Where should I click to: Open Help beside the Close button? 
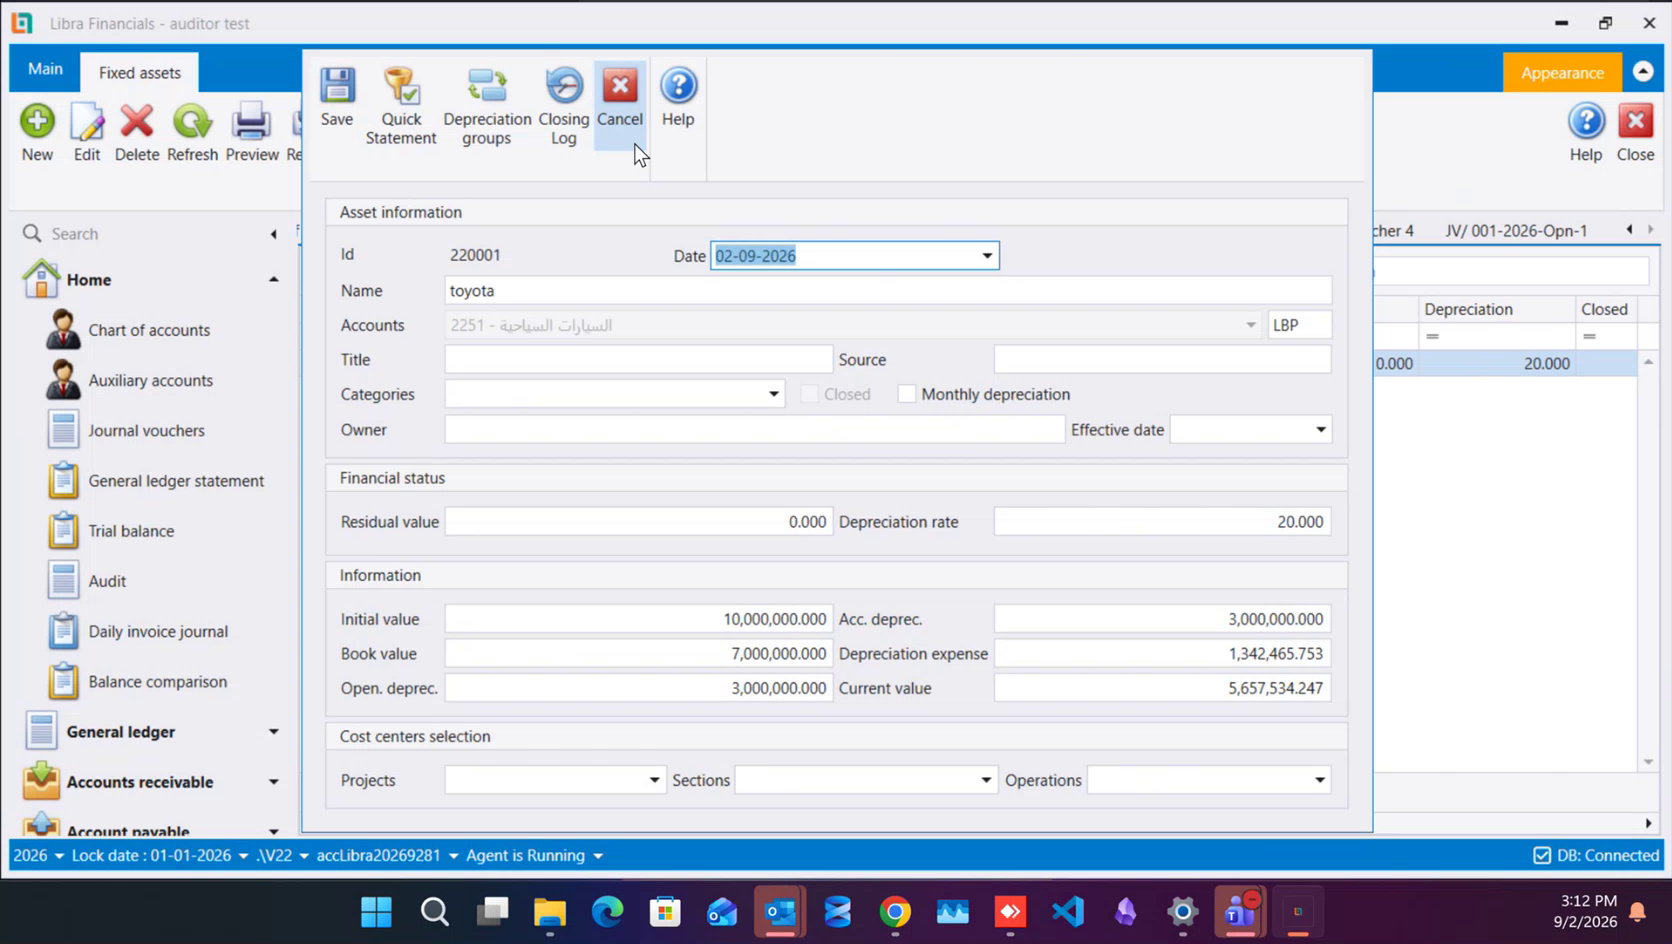coord(1585,132)
